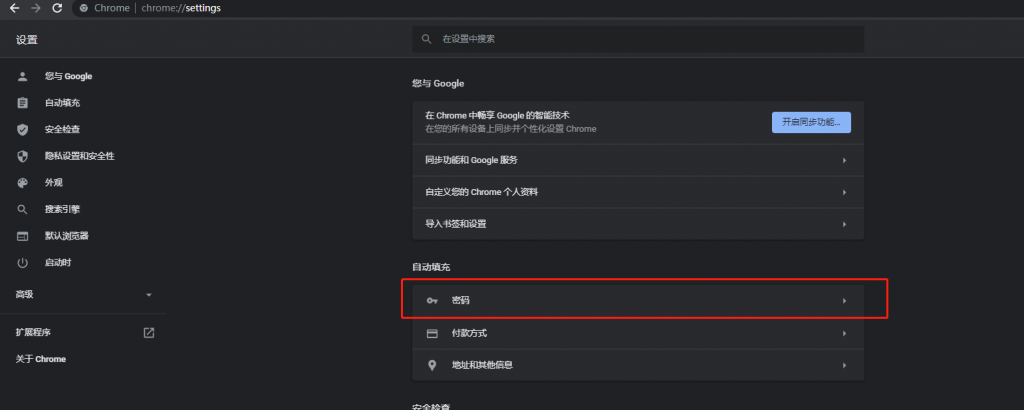Select 搜索引擎 in sidebar menu
Image resolution: width=1024 pixels, height=410 pixels.
pyautogui.click(x=62, y=210)
